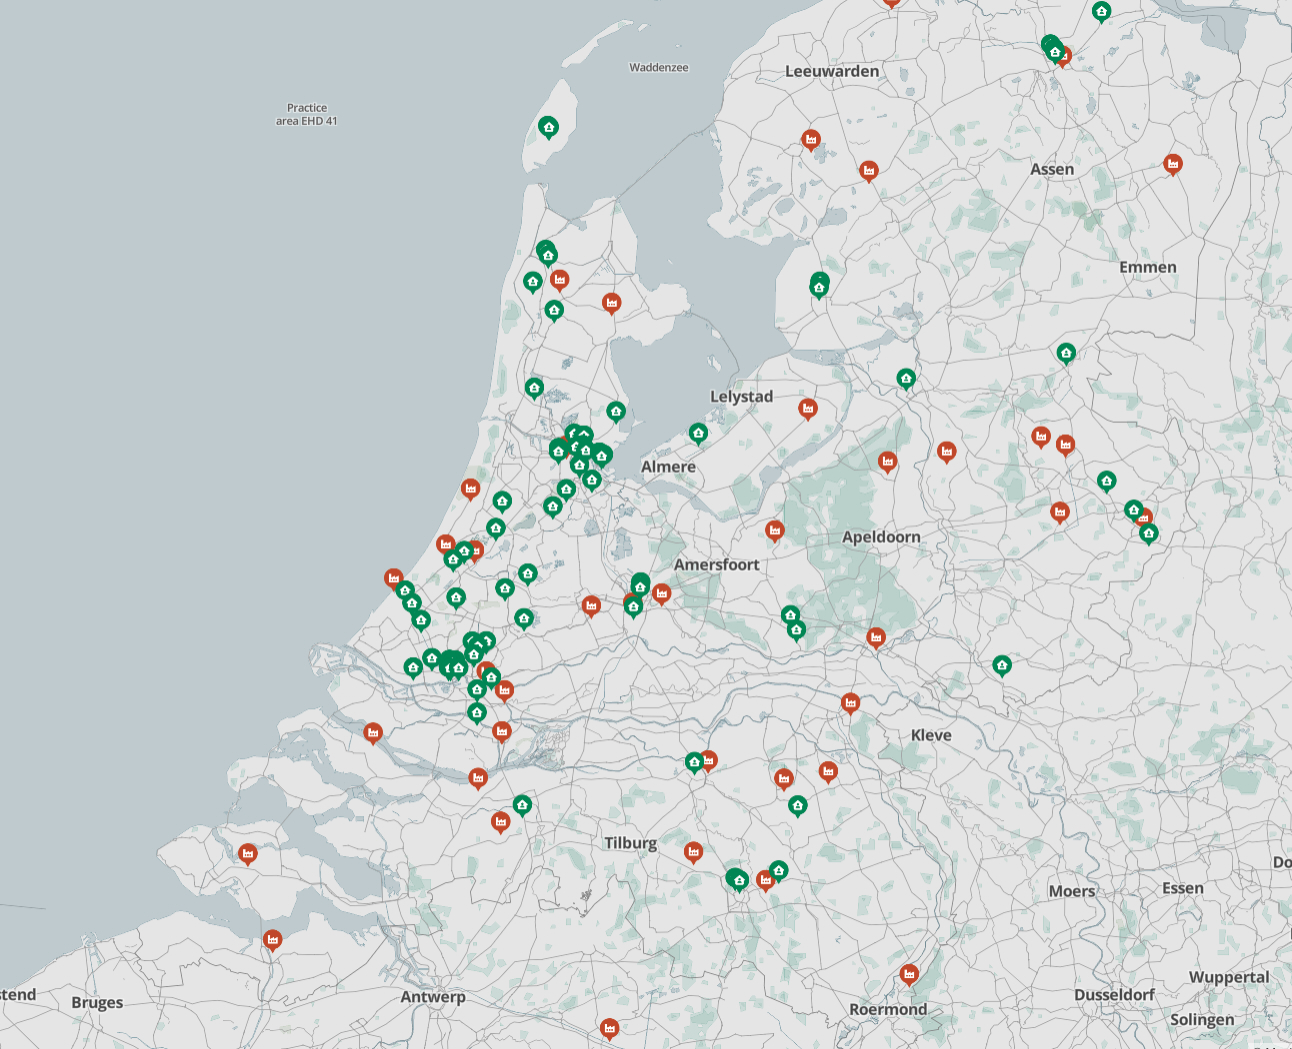Click the Dusseldorf city label

(x=1114, y=995)
